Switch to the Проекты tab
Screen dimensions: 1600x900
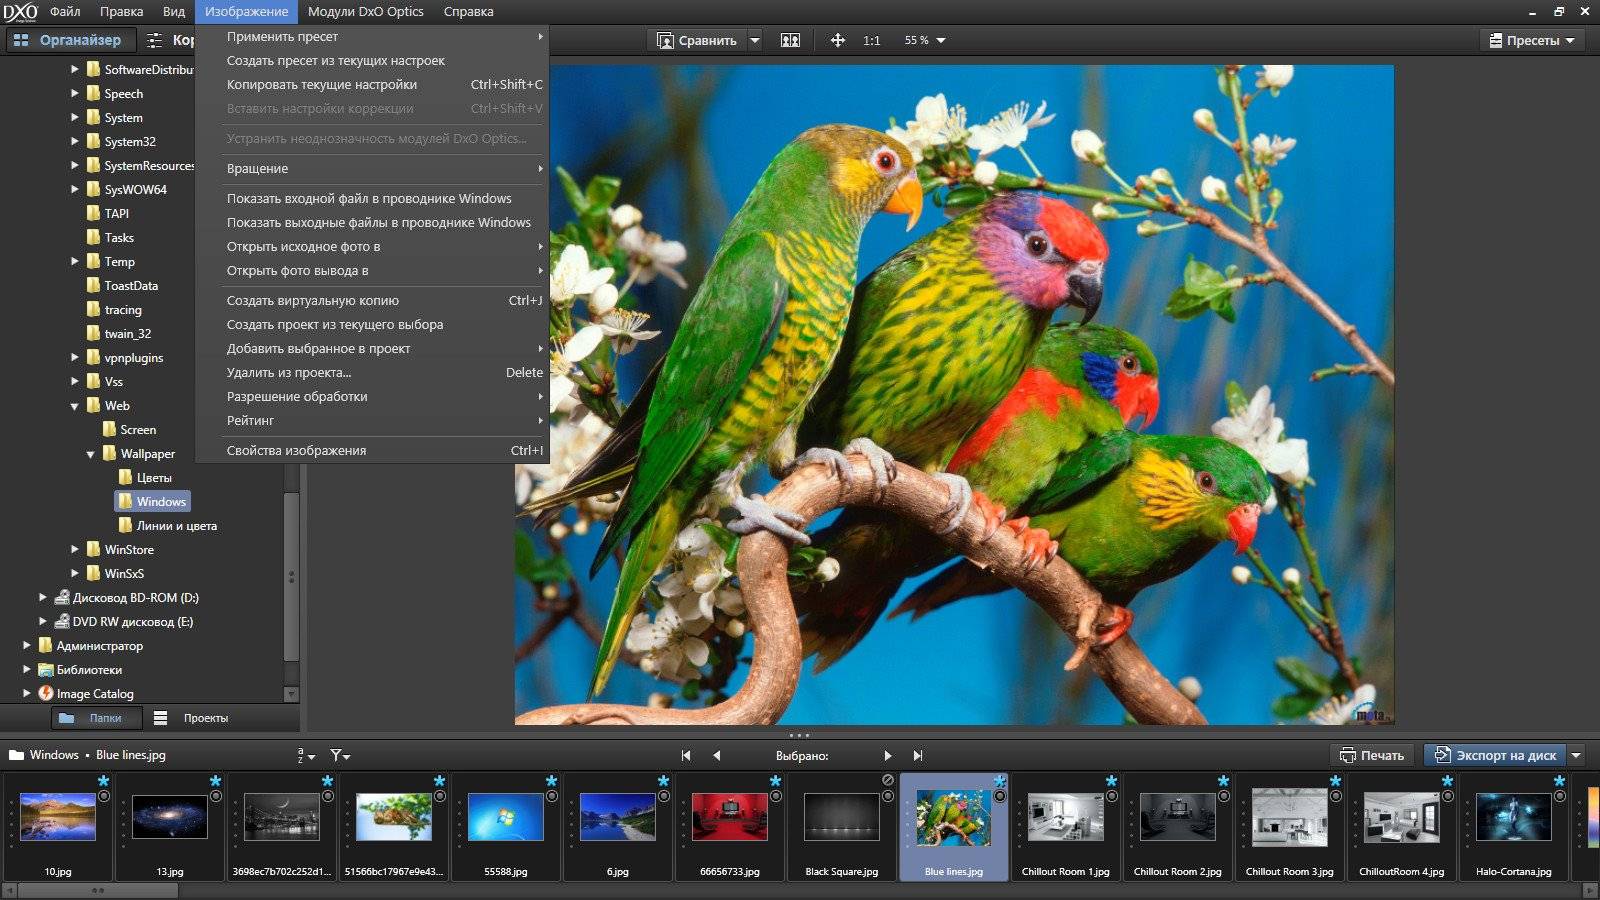coord(192,718)
